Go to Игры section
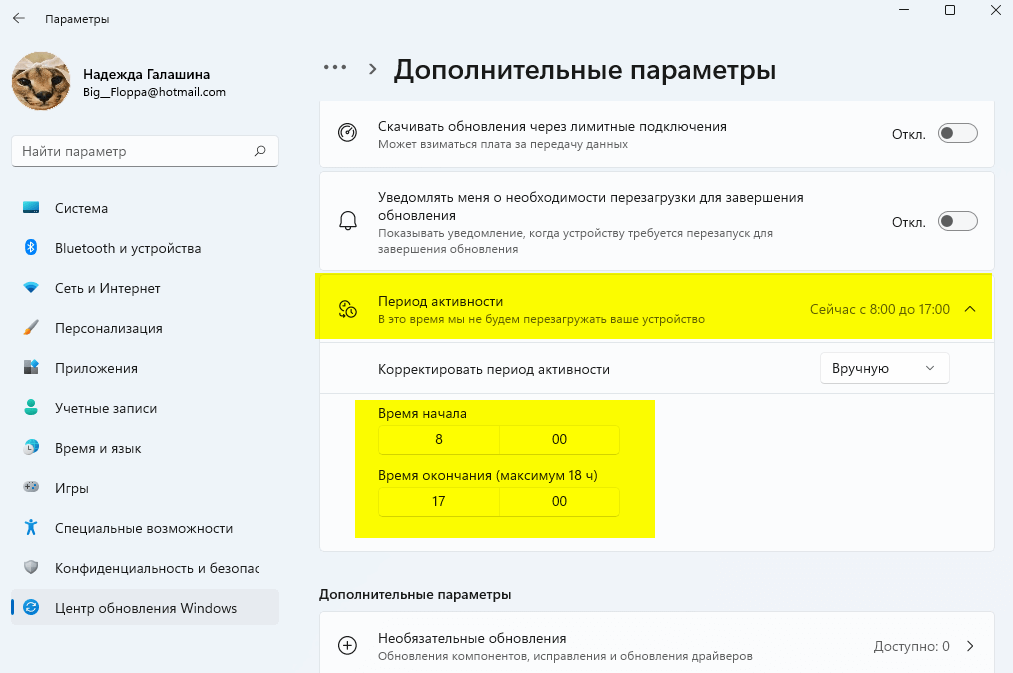The image size is (1013, 673). (x=145, y=488)
